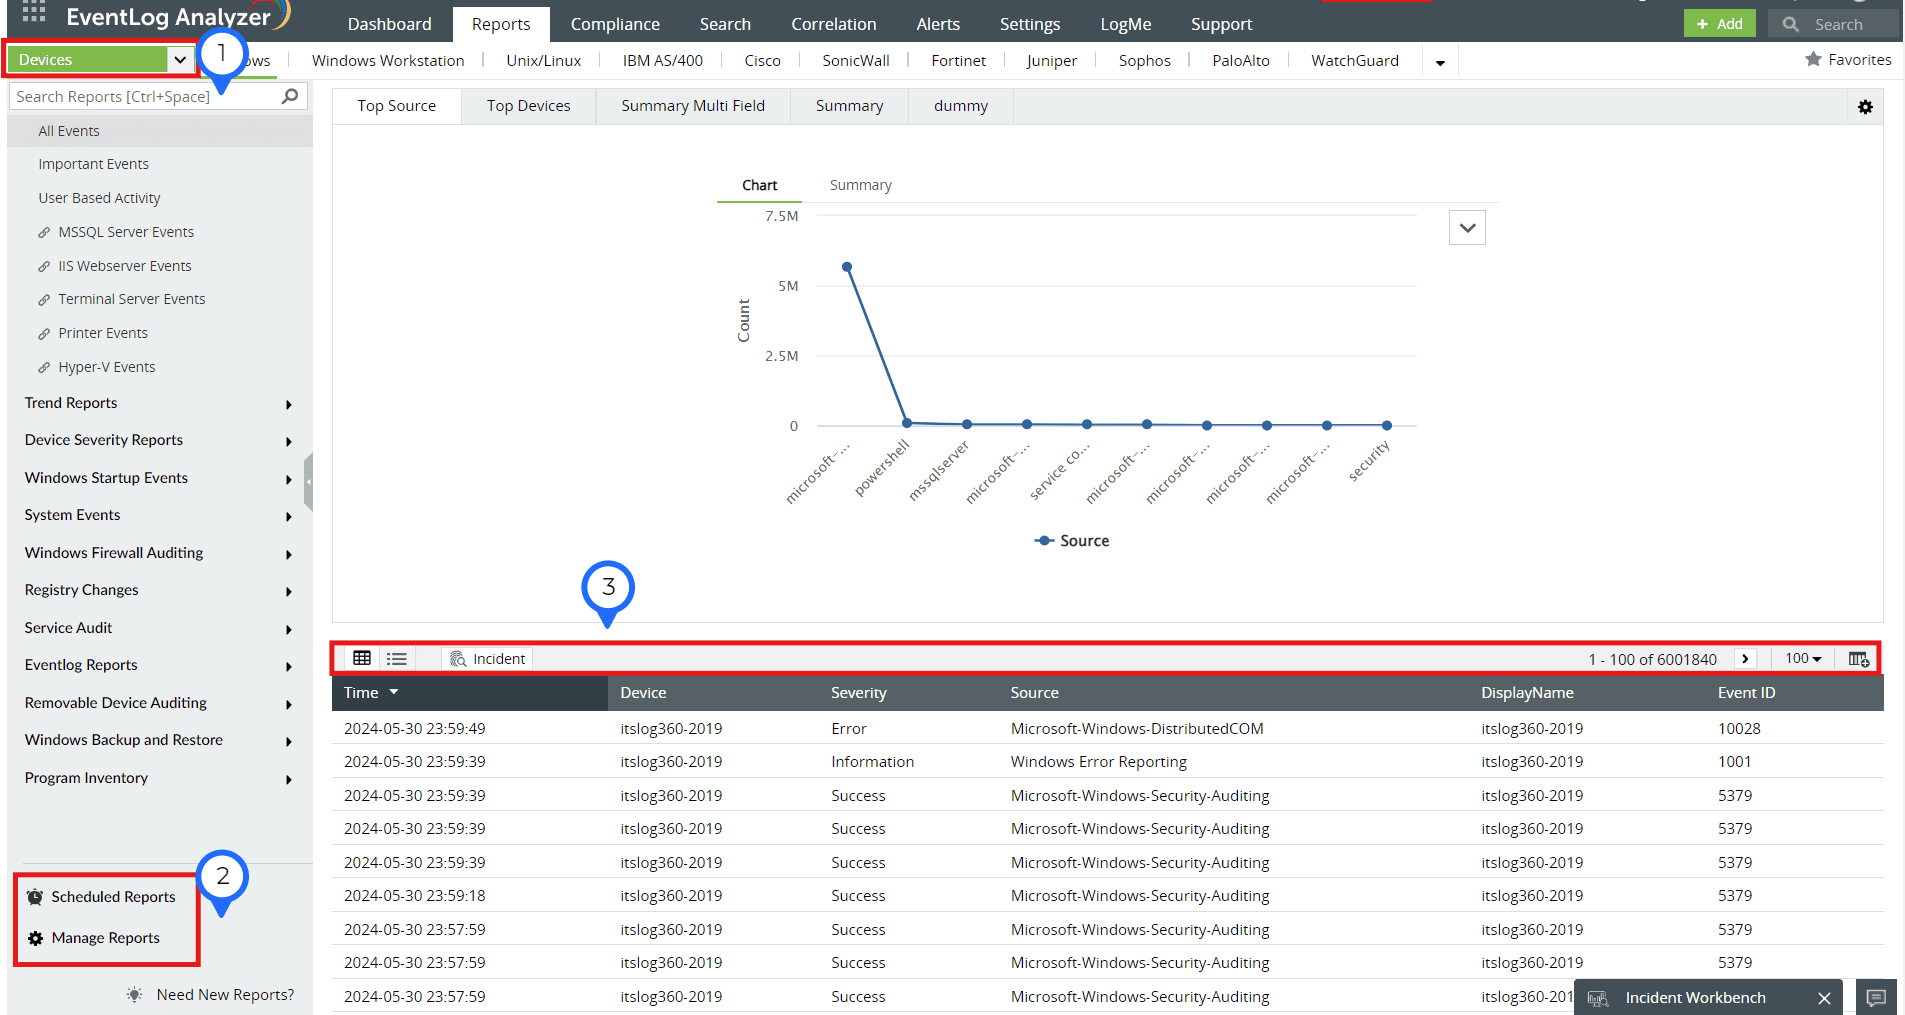This screenshot has width=1905, height=1015.
Task: Open the chat message icon
Action: coord(1876,997)
